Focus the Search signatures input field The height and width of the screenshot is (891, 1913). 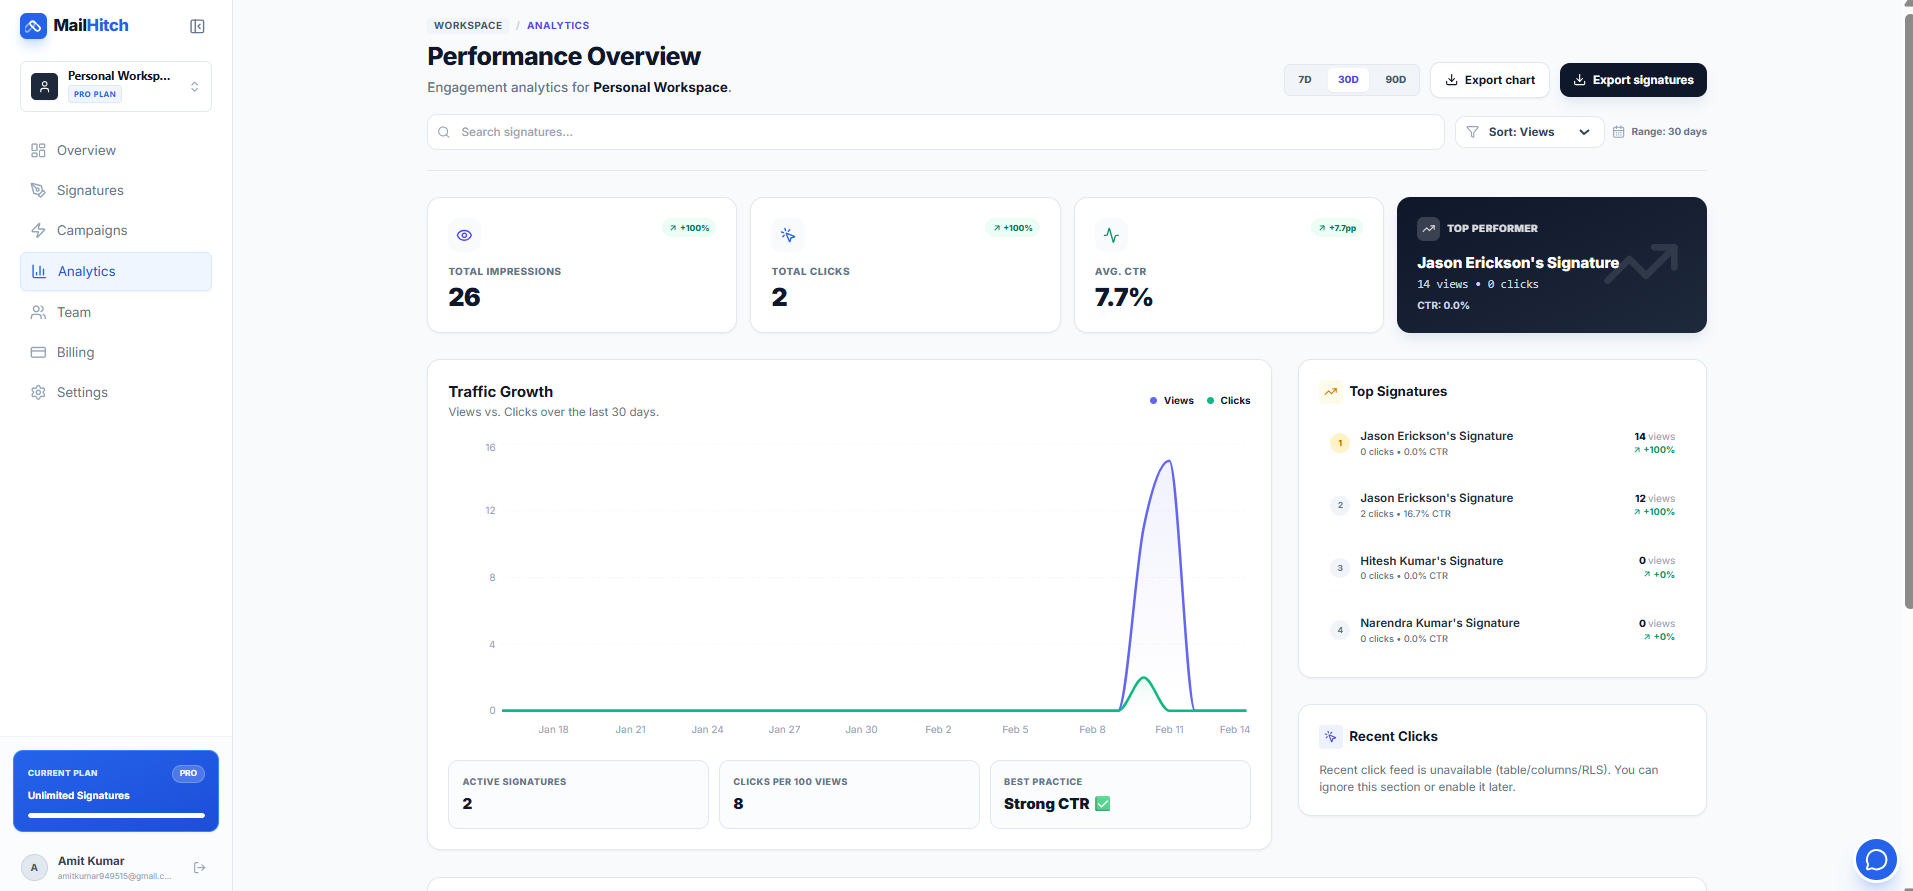coord(935,132)
